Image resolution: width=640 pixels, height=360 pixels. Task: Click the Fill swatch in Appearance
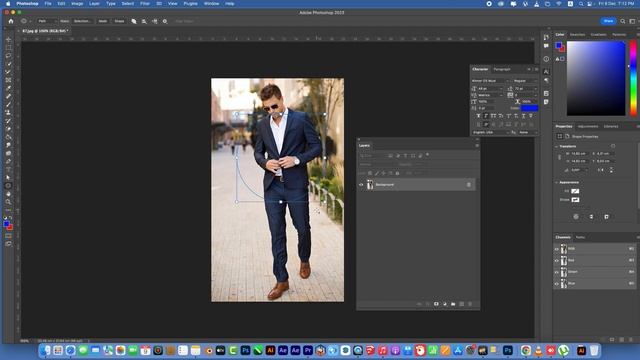point(575,191)
